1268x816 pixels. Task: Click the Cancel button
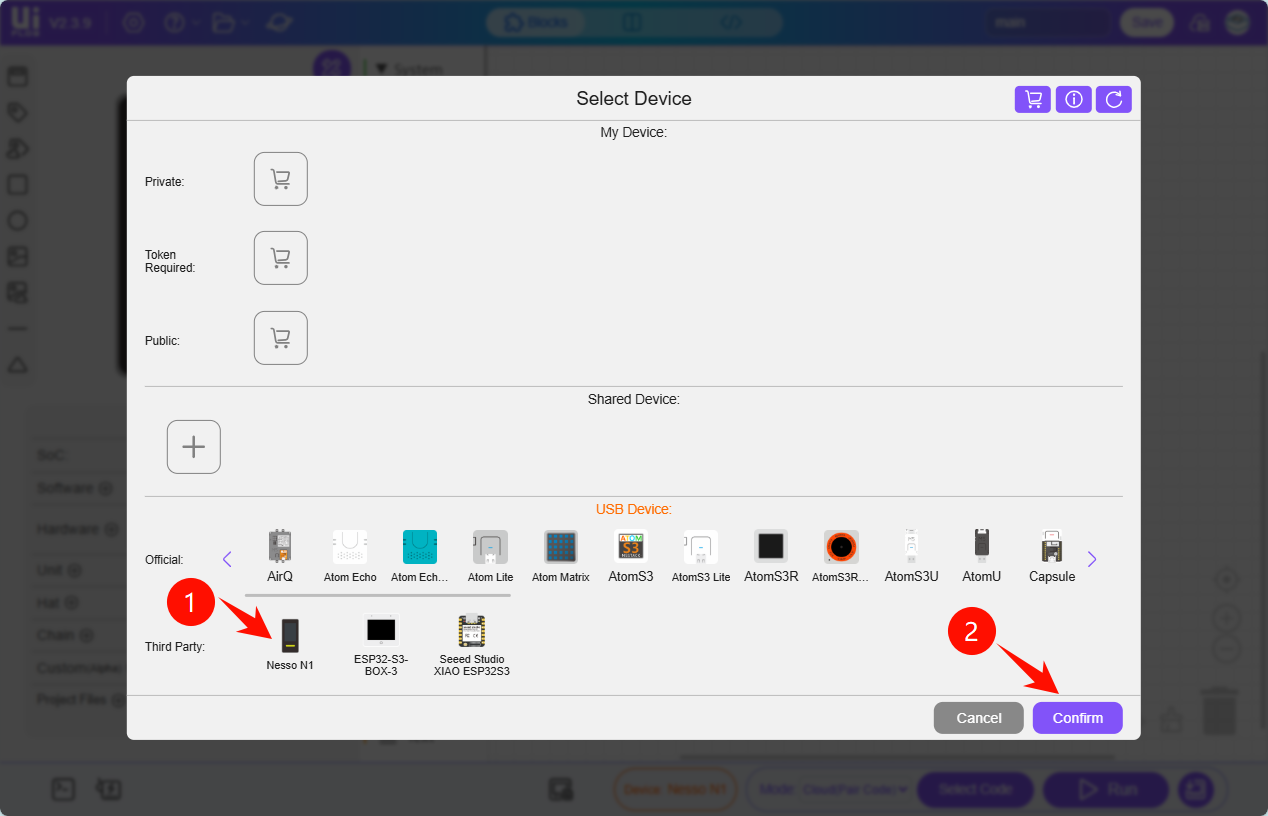coord(978,718)
